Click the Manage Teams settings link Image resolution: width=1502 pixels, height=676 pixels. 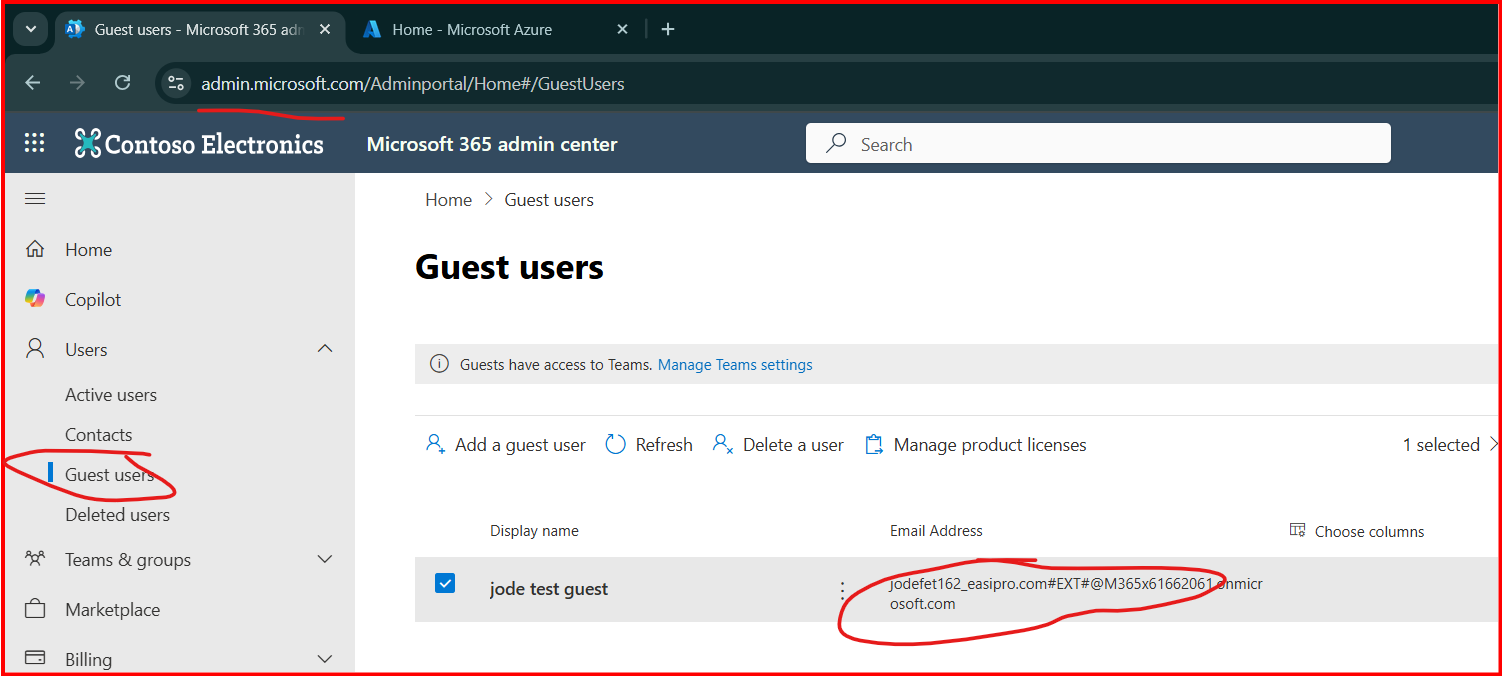735,365
